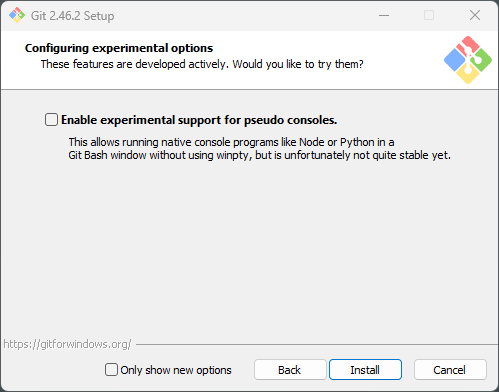This screenshot has height=392, width=499.
Task: Click the separator line beside the gitforwindows URL
Action: (x=317, y=344)
